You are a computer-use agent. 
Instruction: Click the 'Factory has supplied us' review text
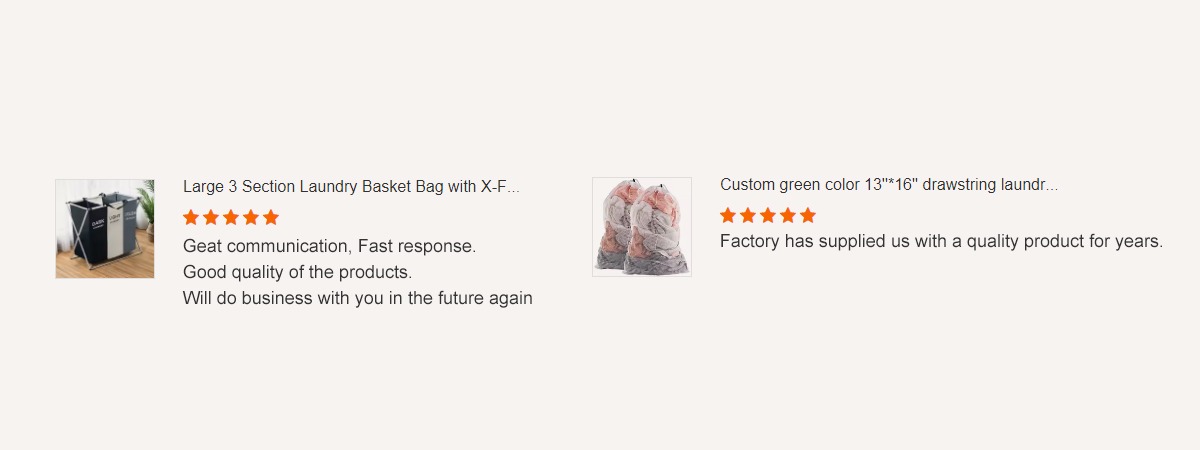click(941, 241)
